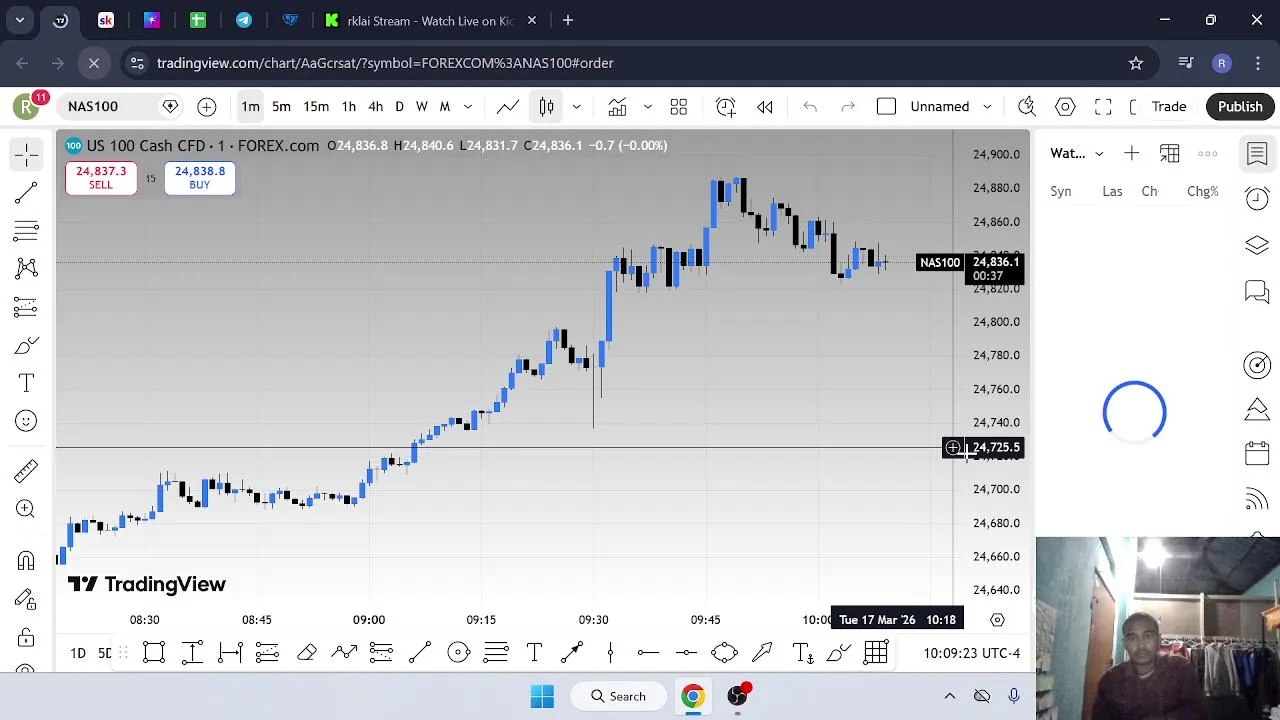1280x720 pixels.
Task: Add symbol to compare plus icon
Action: (207, 106)
